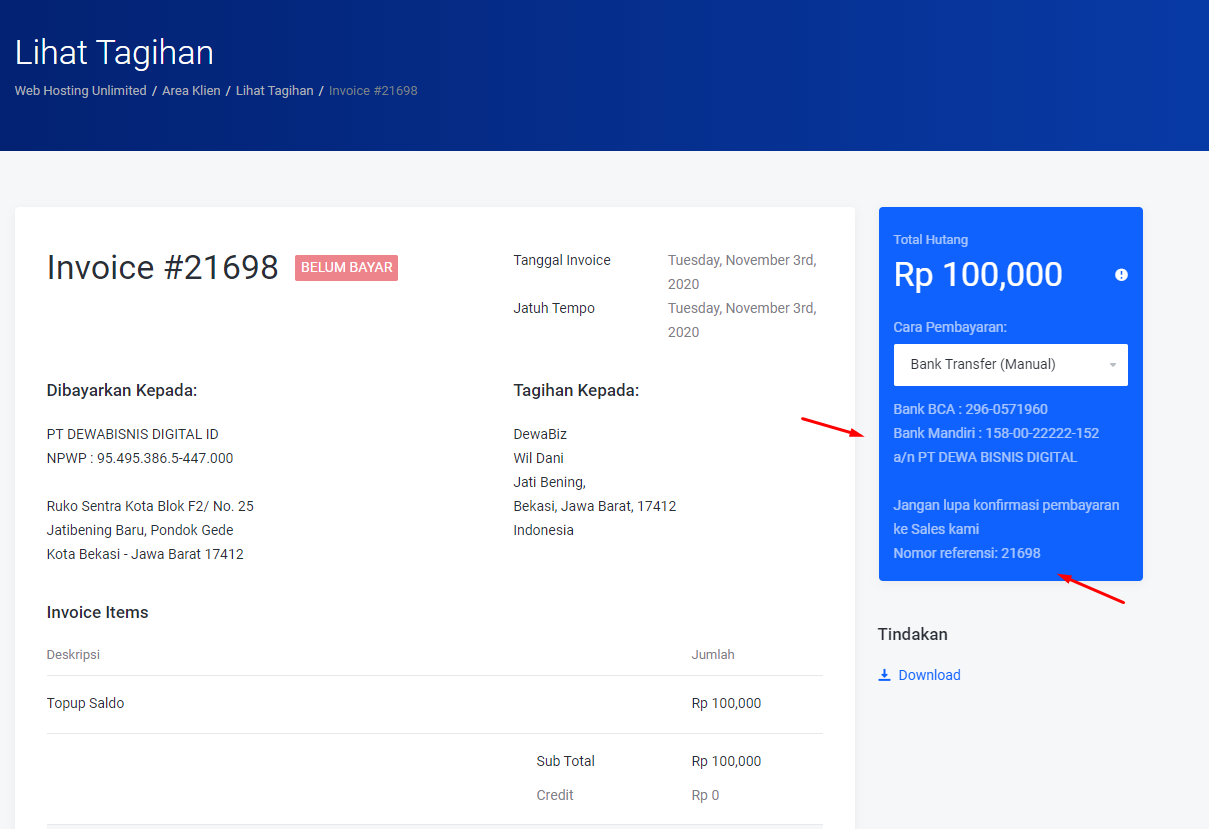Click the Bank Mandiri account number line
The image size is (1209, 829).
pos(995,433)
